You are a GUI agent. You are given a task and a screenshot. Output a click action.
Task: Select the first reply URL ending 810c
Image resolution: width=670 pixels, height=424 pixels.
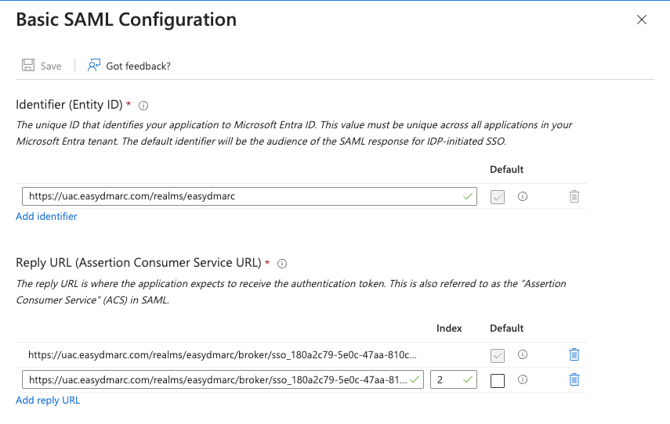(222, 355)
